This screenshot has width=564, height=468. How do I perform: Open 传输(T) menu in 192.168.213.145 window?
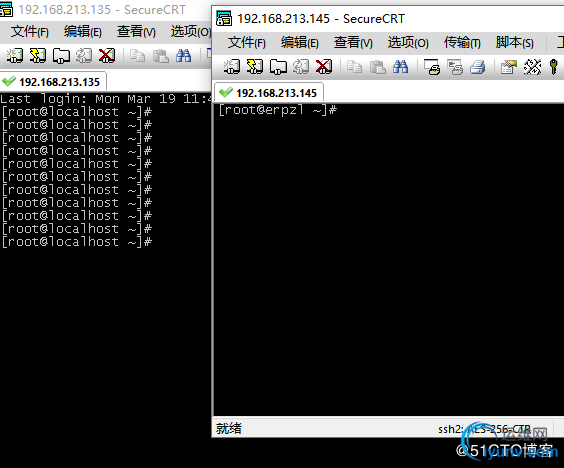[x=462, y=43]
